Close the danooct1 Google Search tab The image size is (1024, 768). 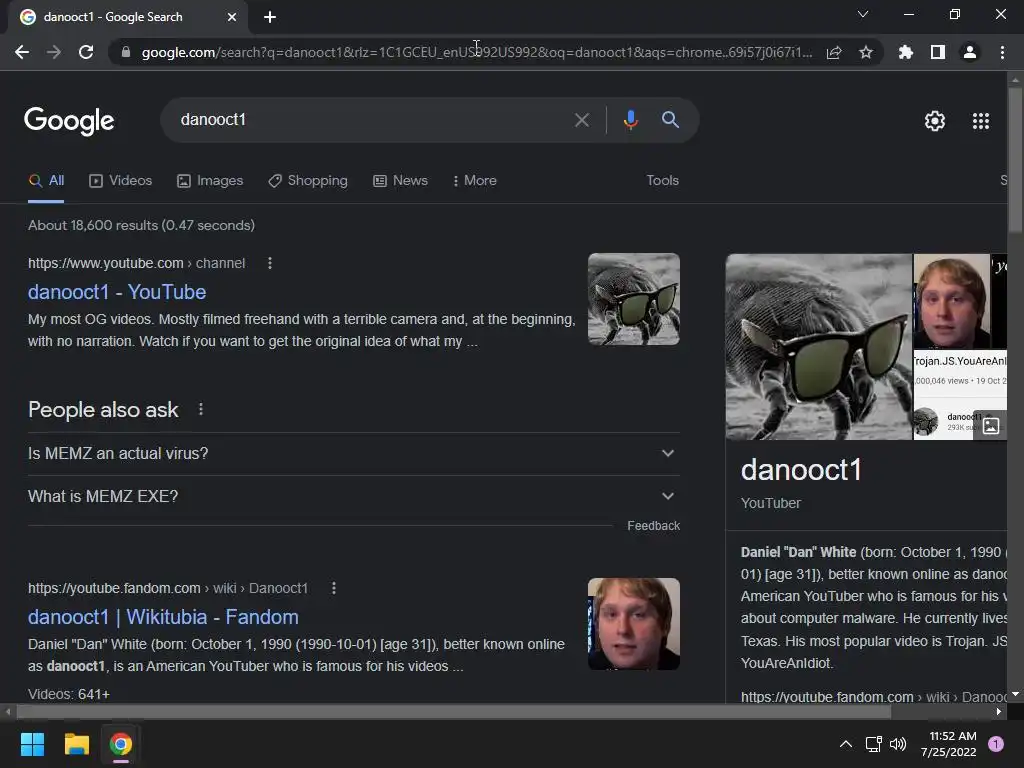(x=232, y=17)
